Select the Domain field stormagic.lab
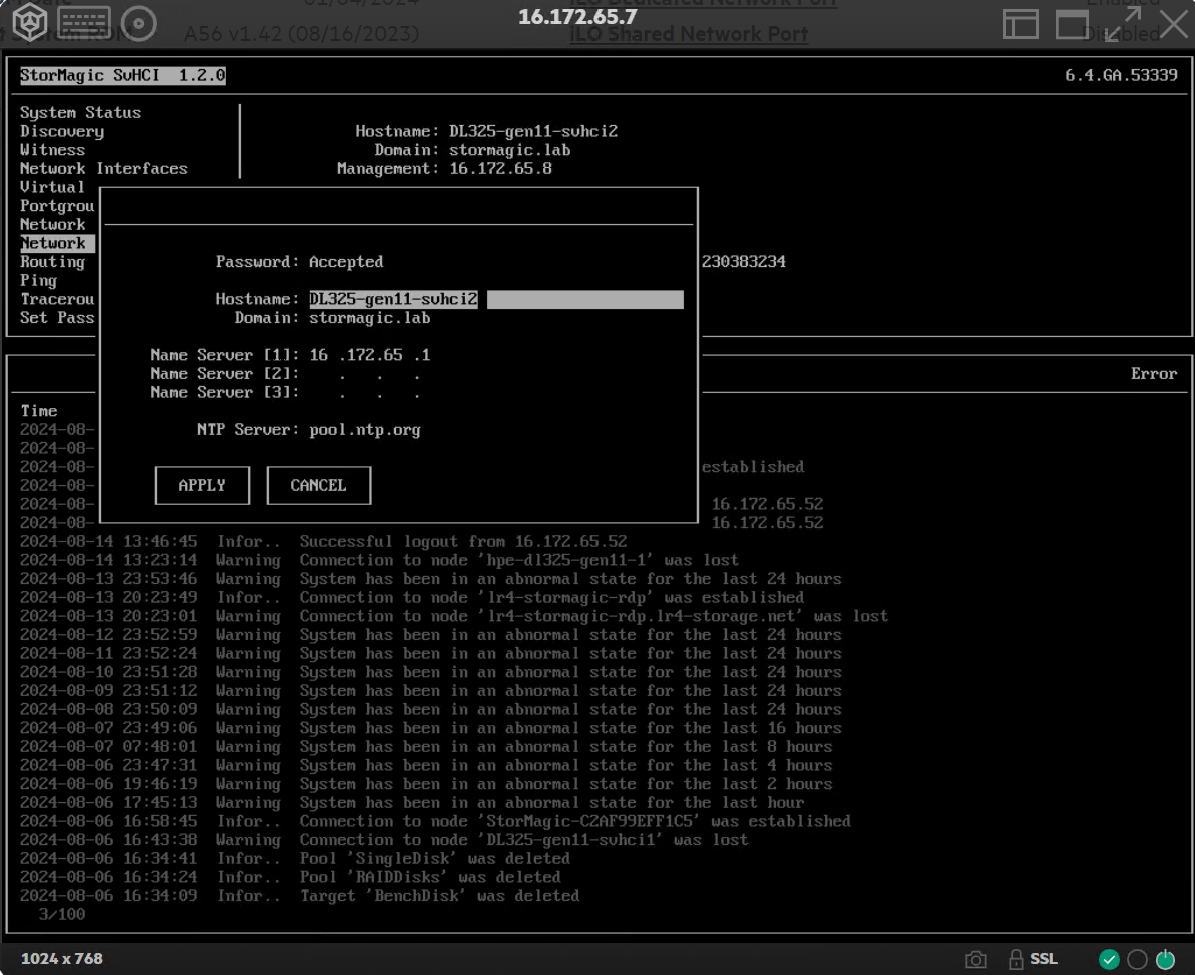The width and height of the screenshot is (1195, 975). click(x=370, y=318)
